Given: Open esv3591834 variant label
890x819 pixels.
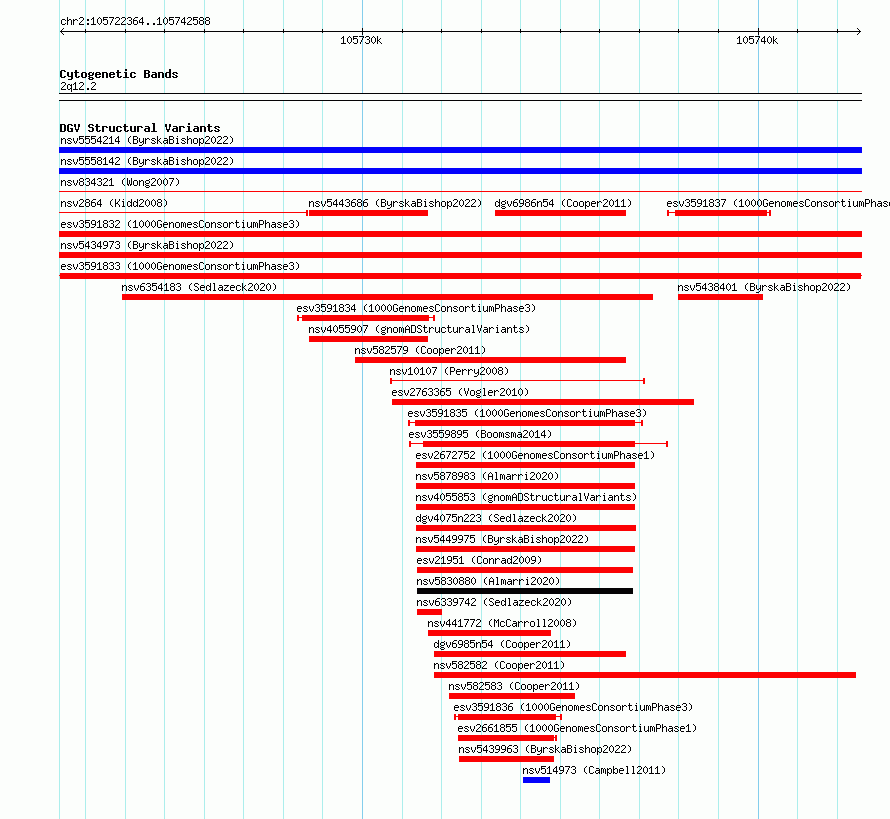Looking at the screenshot, I should (x=416, y=308).
